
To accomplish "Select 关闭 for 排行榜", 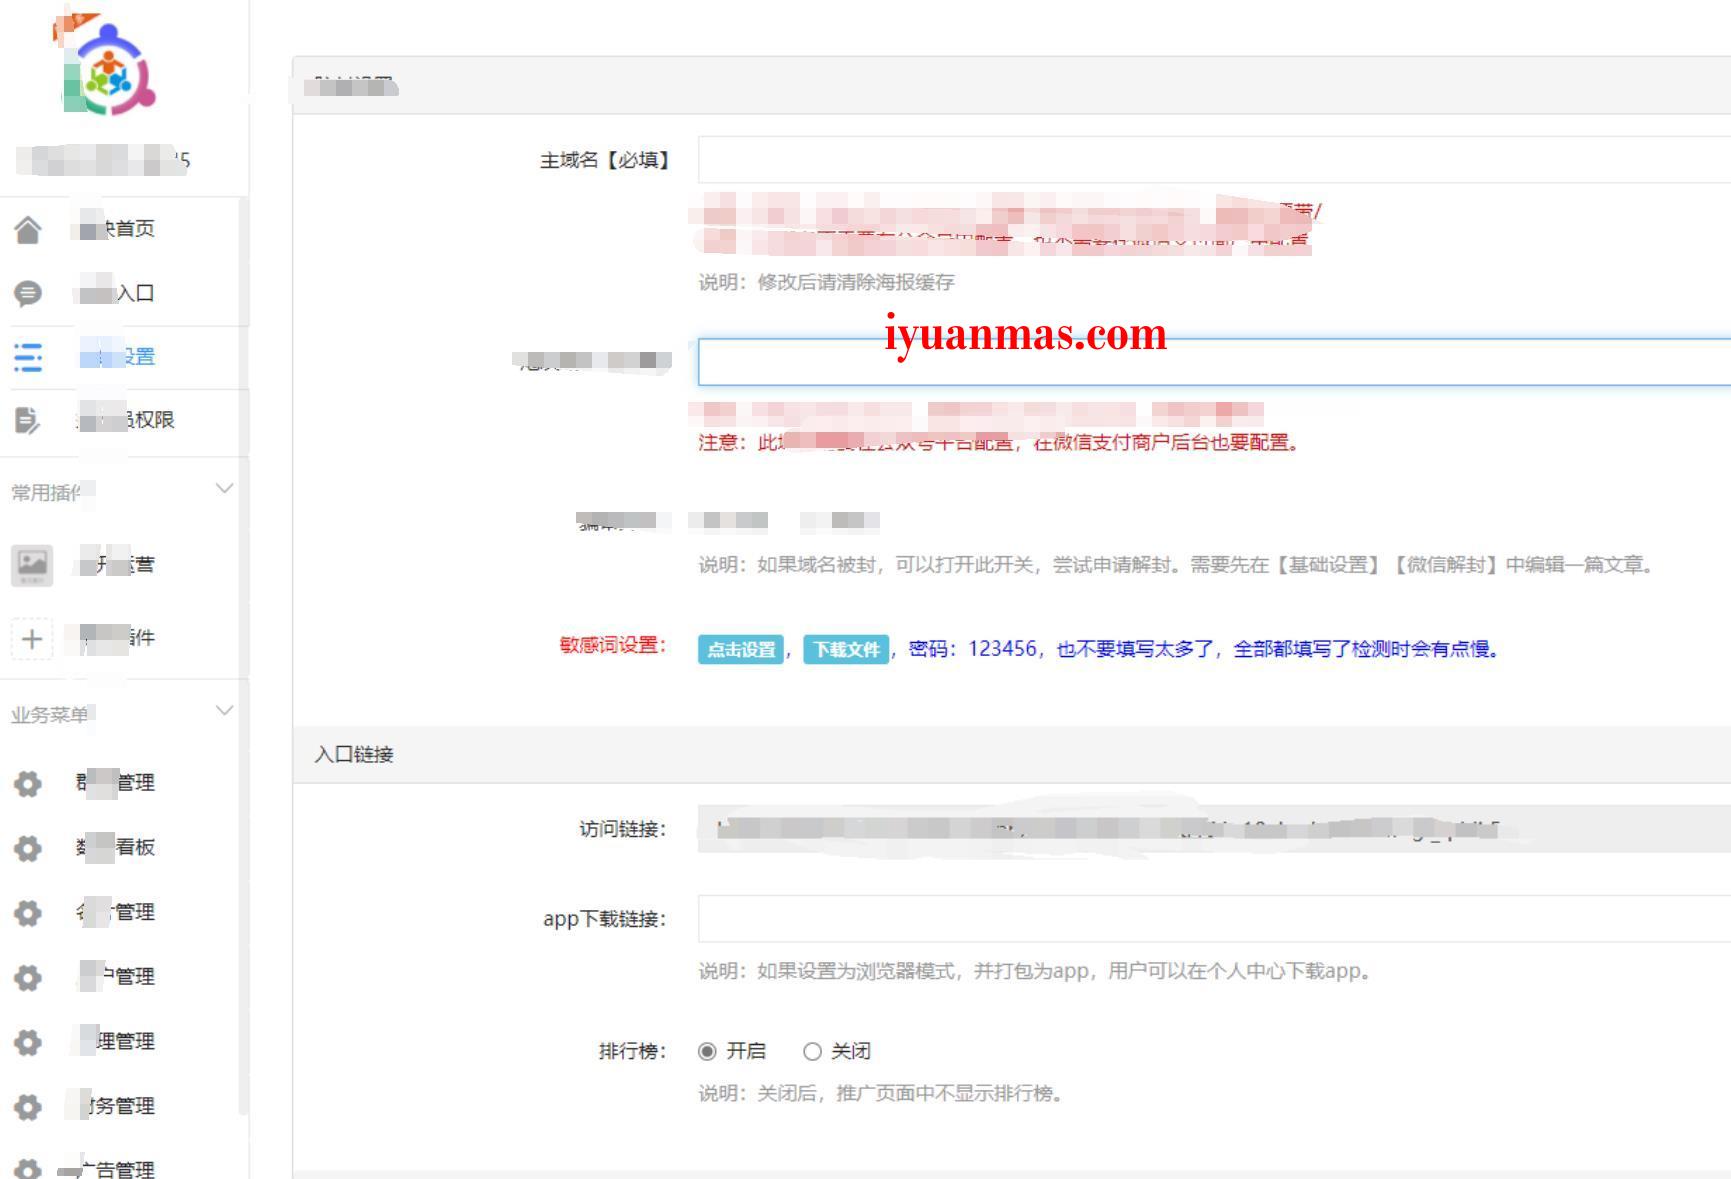I will click(812, 1051).
